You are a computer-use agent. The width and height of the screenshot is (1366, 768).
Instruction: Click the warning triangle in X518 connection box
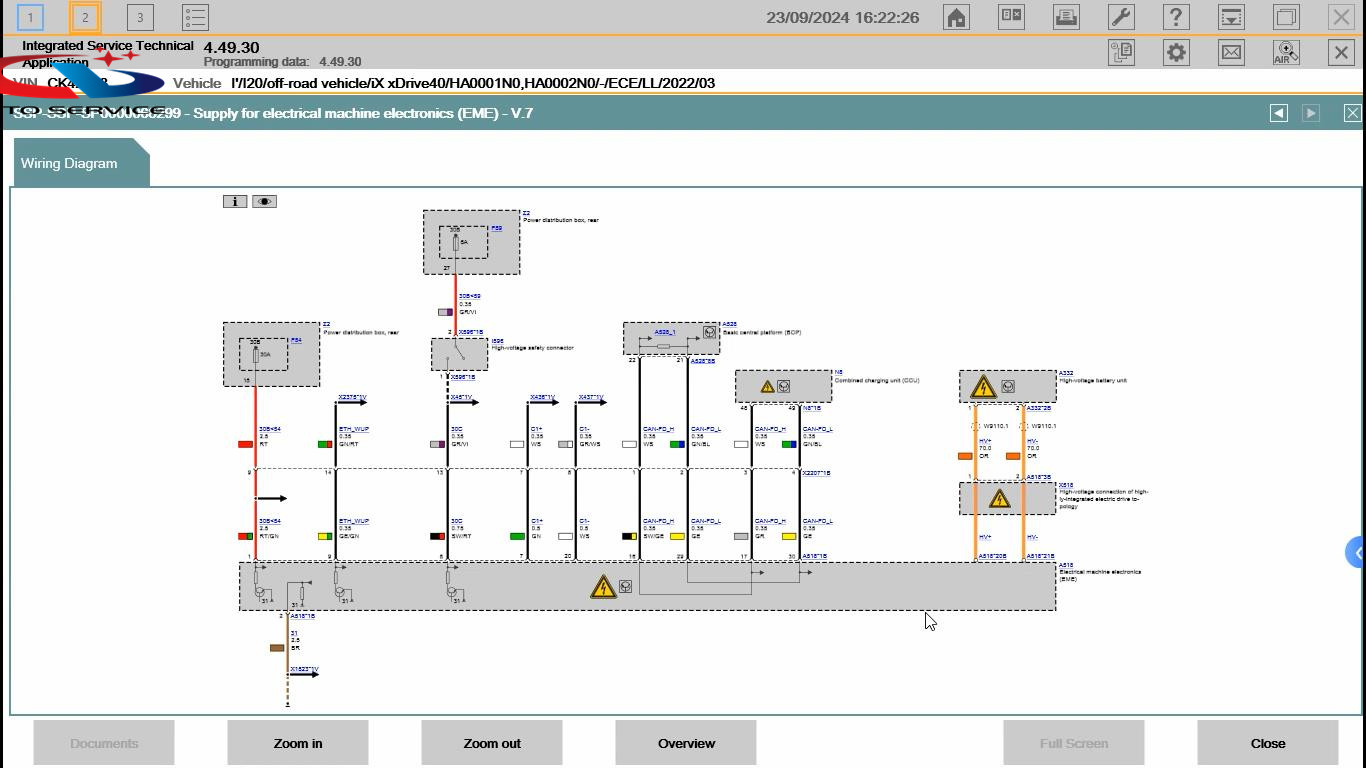tap(999, 499)
